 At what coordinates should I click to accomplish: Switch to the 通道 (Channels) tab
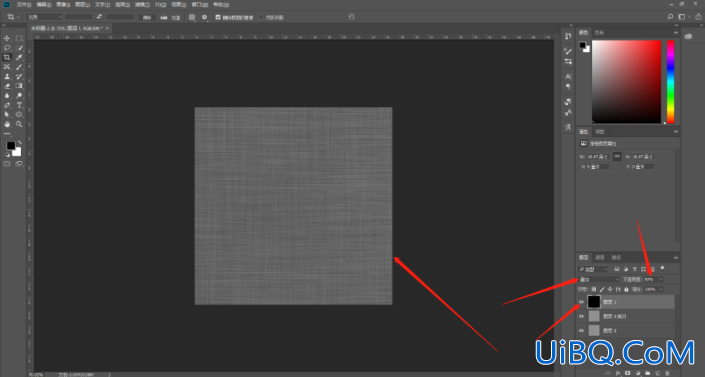tap(600, 257)
